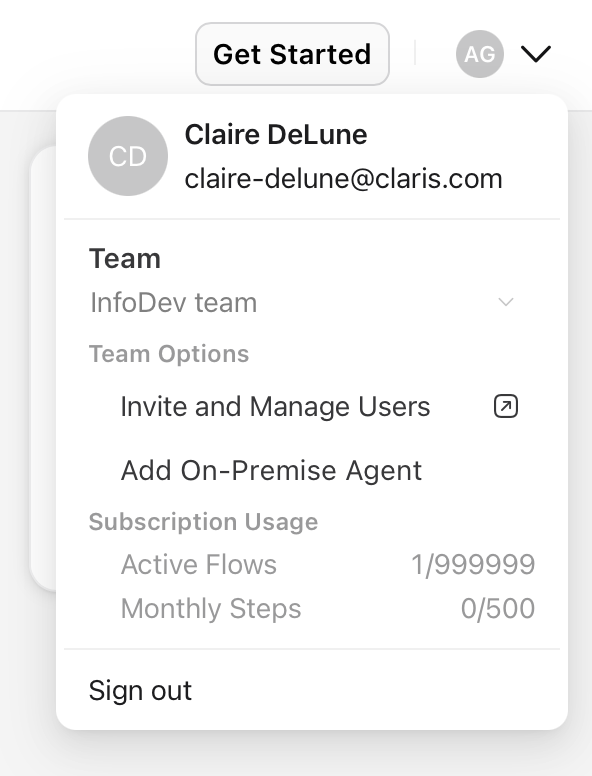Click the 1/999999 flows usage value
The height and width of the screenshot is (776, 592).
pos(473,565)
